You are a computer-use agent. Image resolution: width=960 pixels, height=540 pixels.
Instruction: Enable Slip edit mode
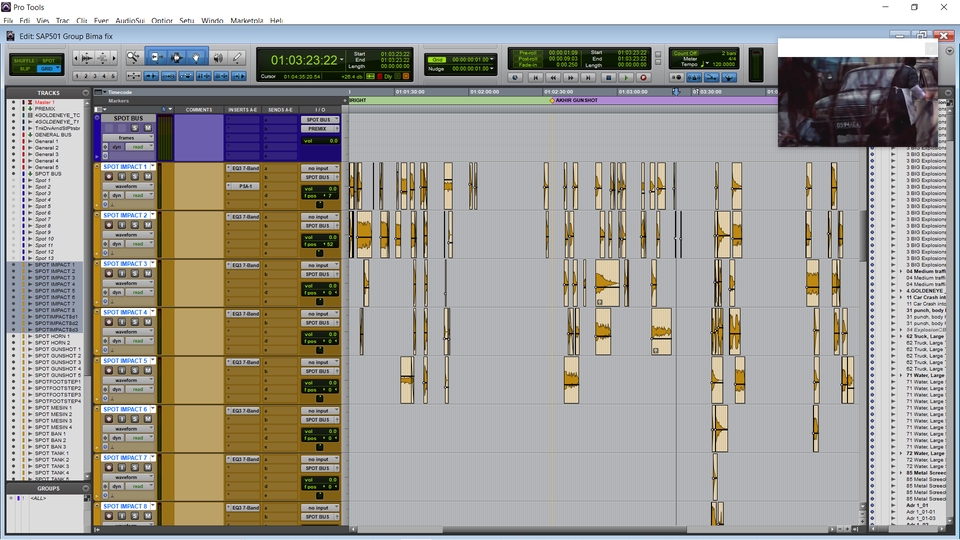coord(24,69)
